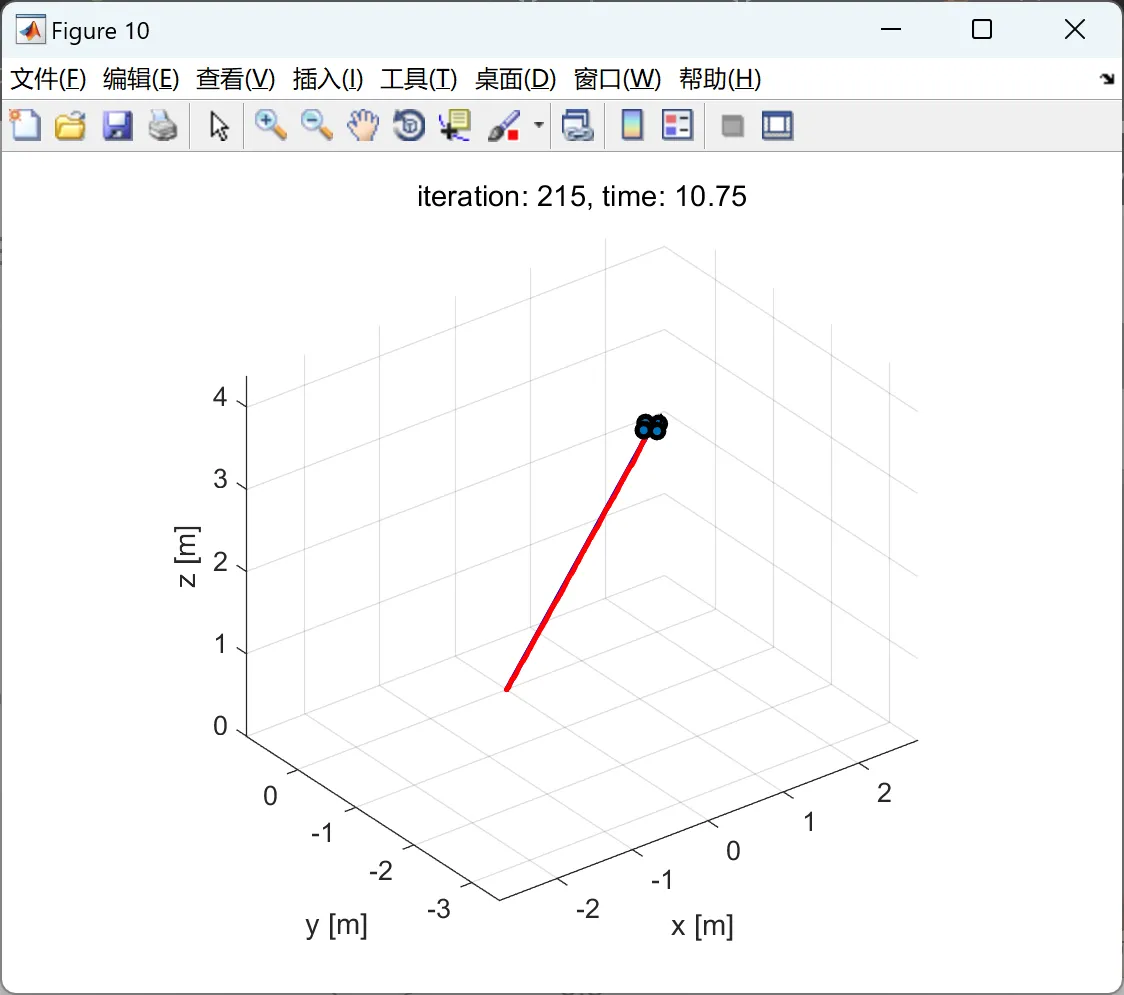Choose the Data Cursor tool

[x=455, y=125]
